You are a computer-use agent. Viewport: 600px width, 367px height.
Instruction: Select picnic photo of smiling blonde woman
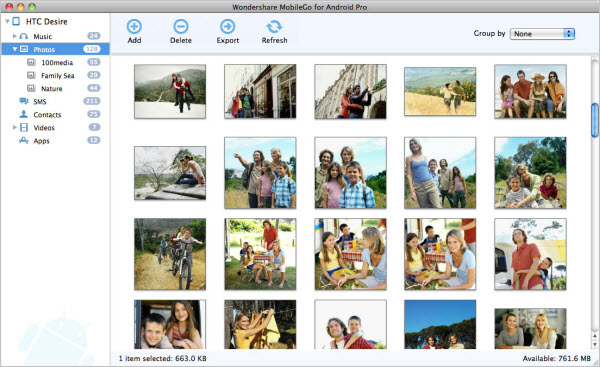coord(440,254)
